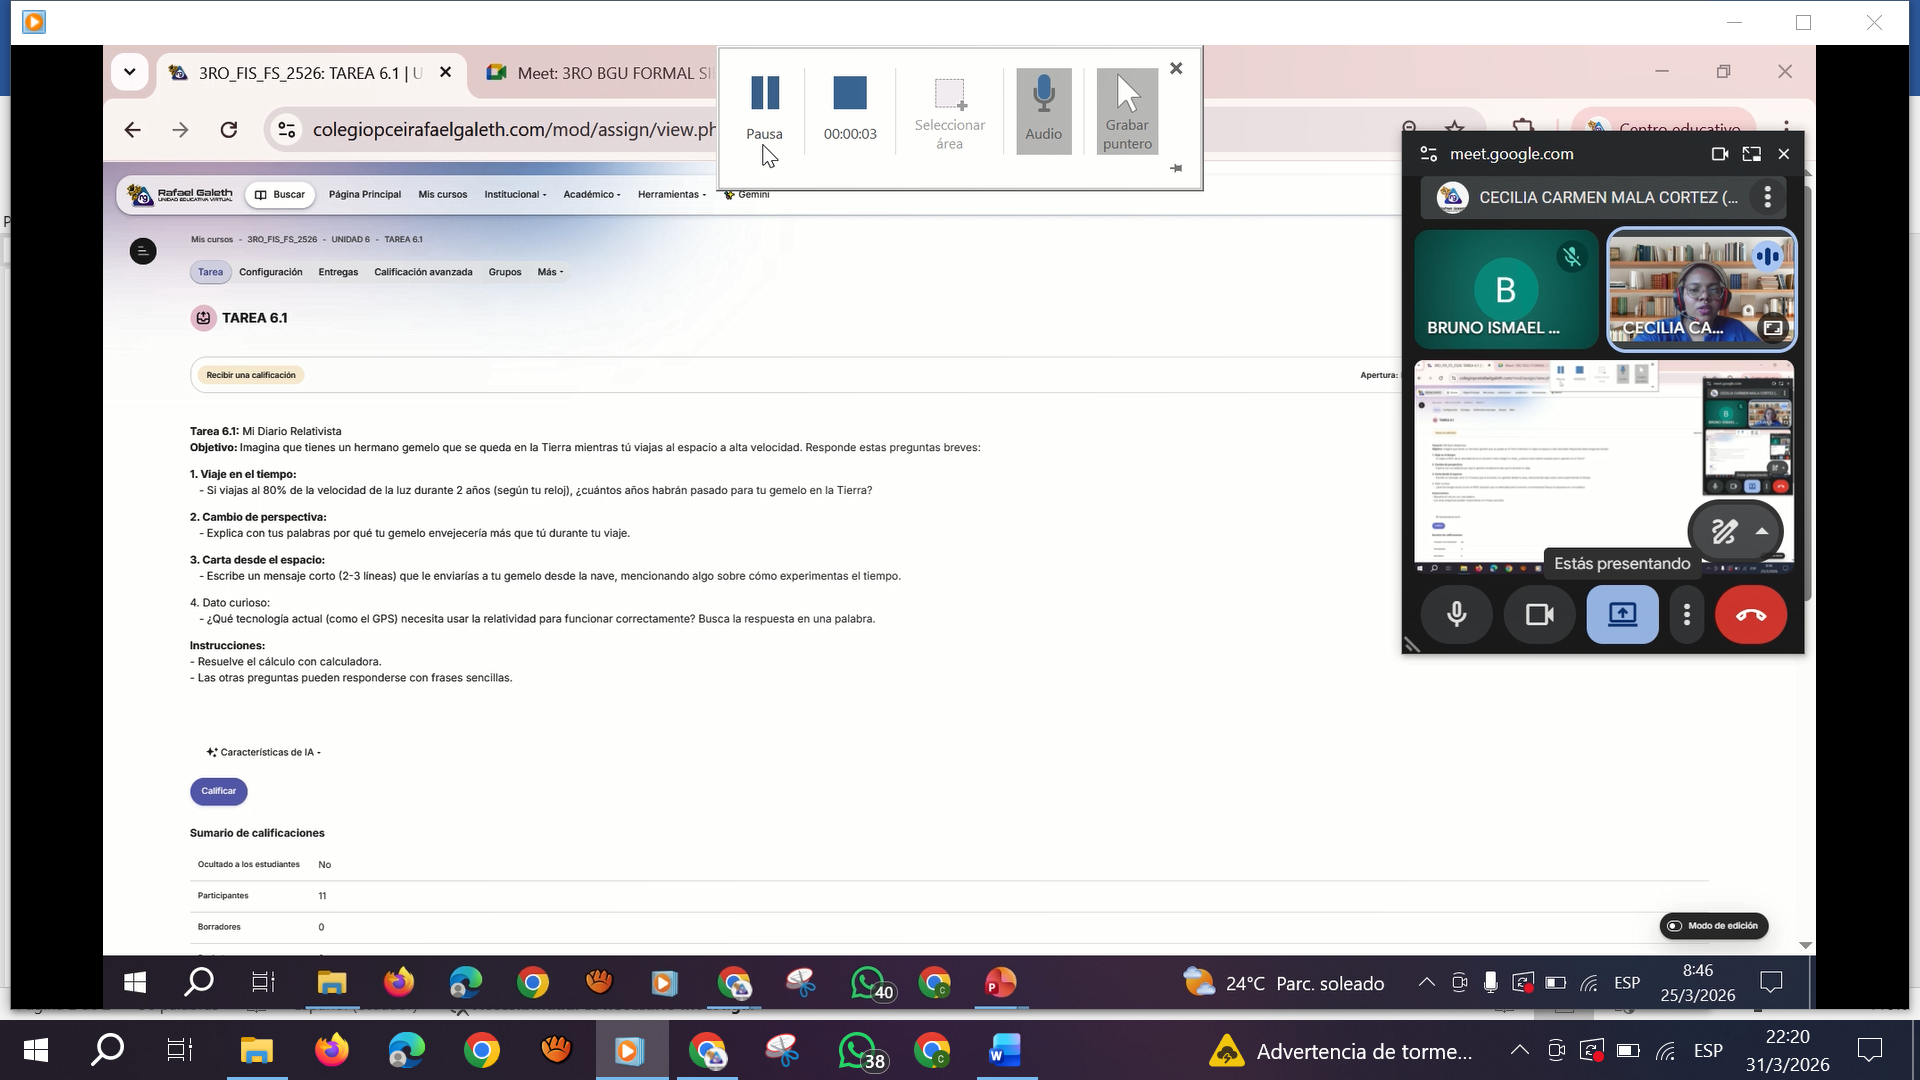Reload the browser page
The image size is (1920, 1080).
[x=229, y=130]
